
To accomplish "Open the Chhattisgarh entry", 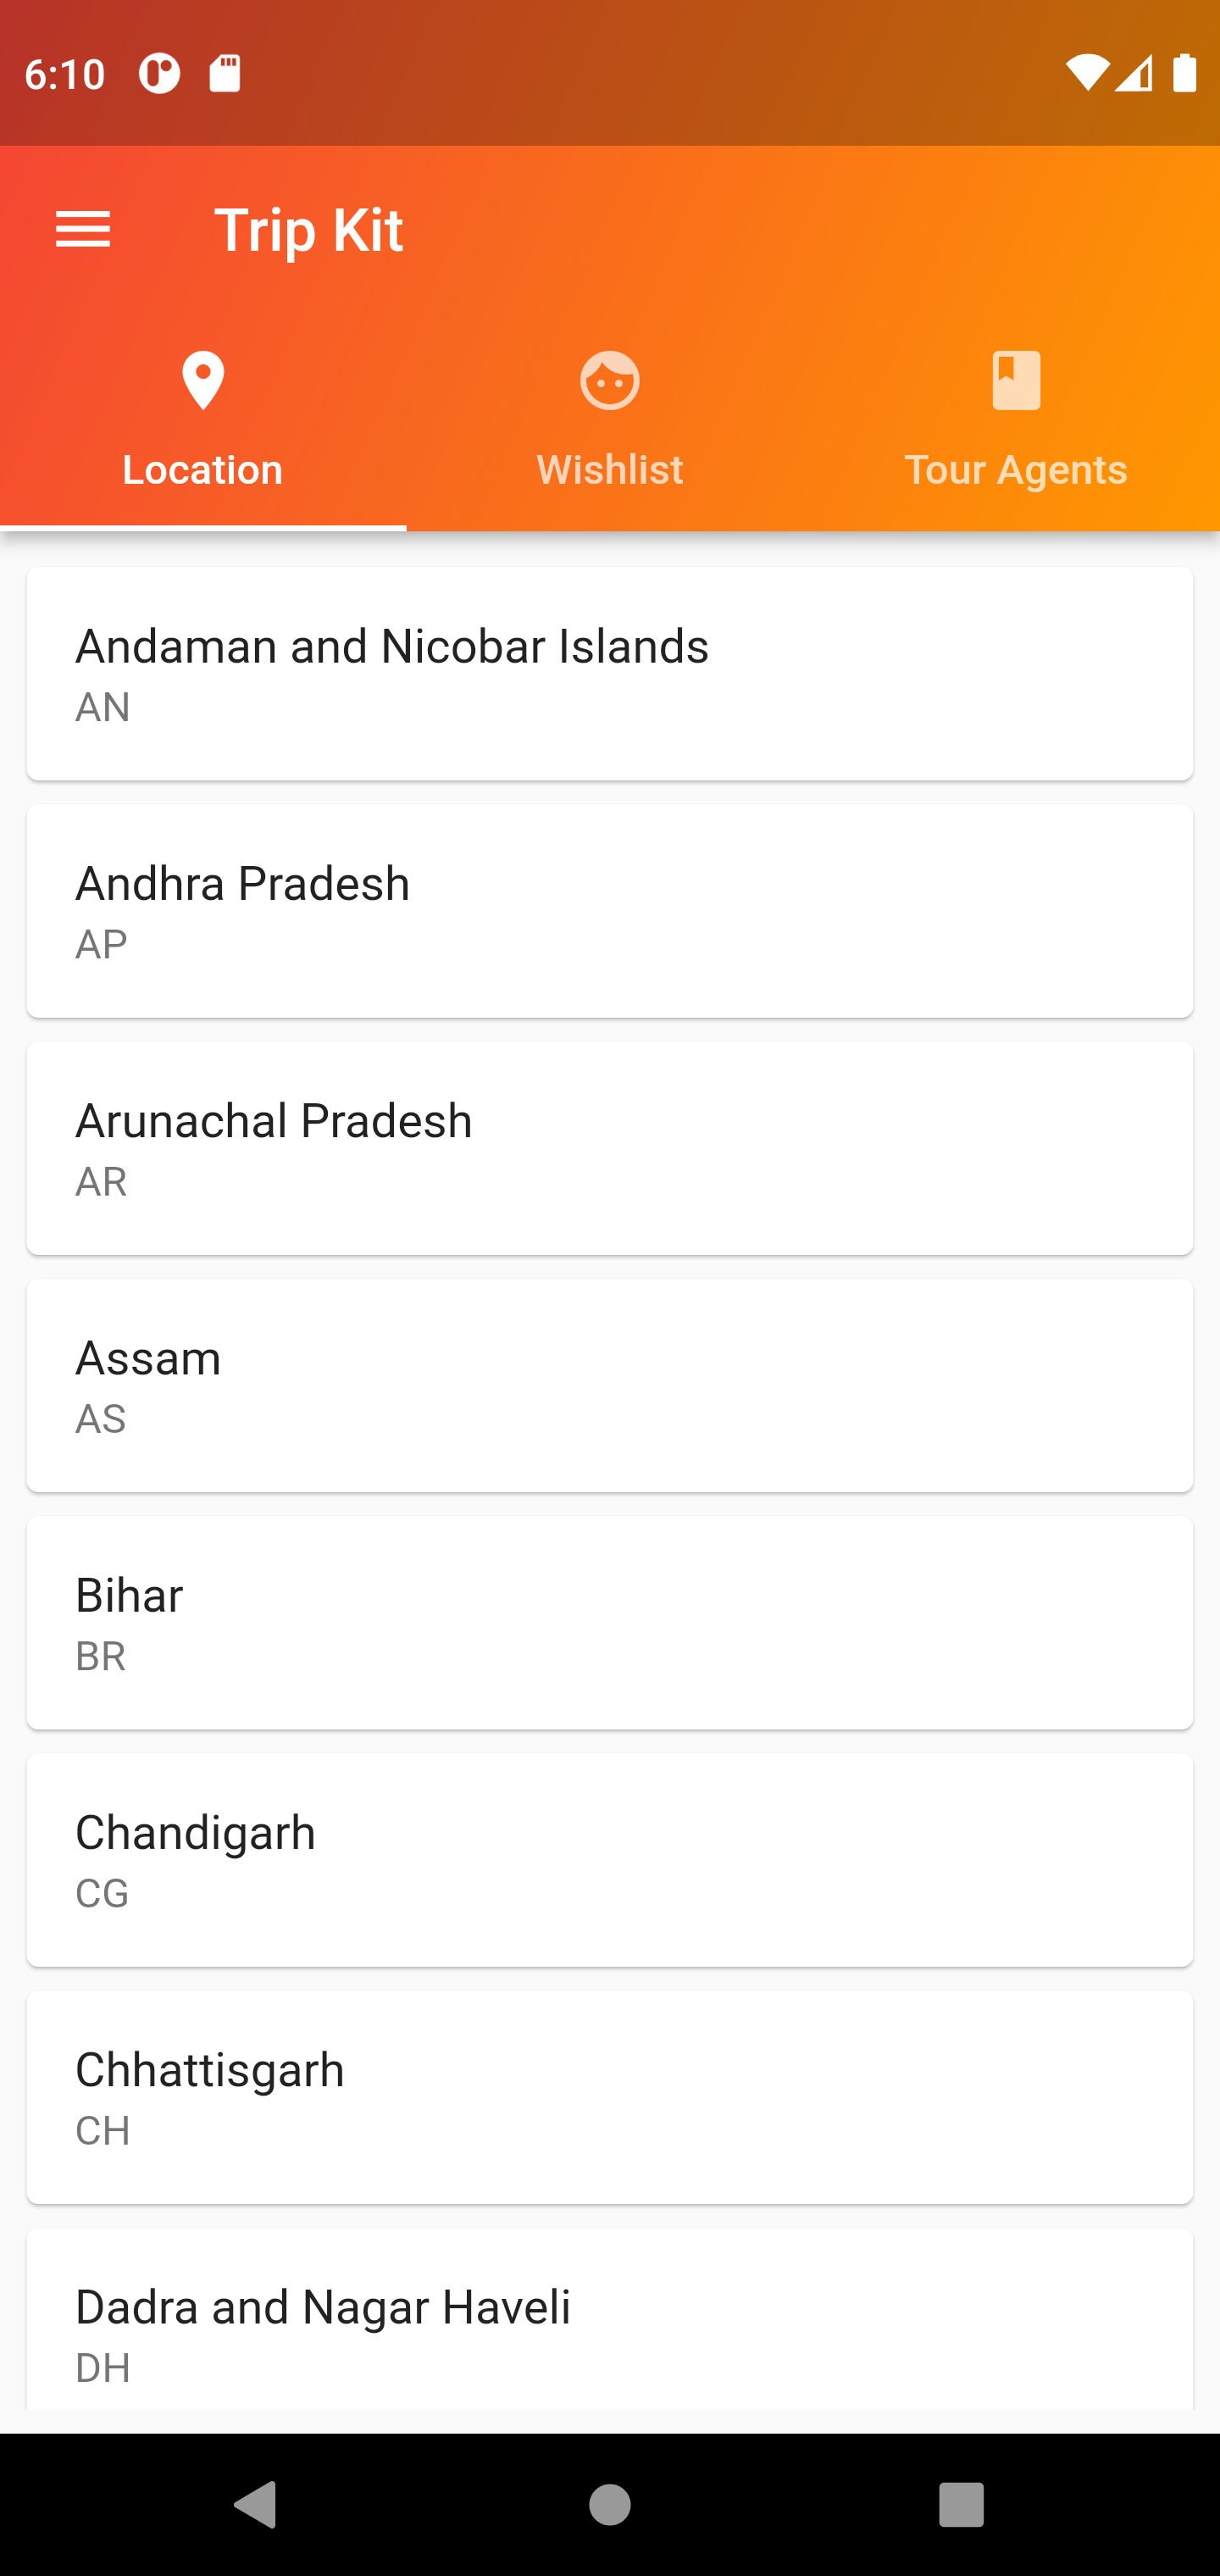I will pos(610,2097).
